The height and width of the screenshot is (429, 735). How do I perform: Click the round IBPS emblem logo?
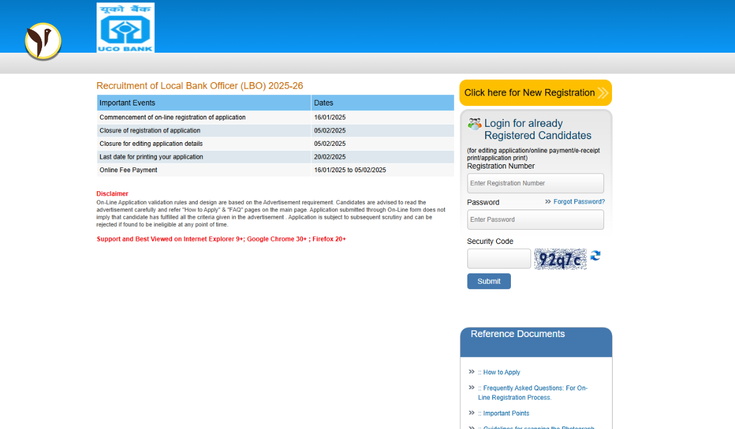43,41
